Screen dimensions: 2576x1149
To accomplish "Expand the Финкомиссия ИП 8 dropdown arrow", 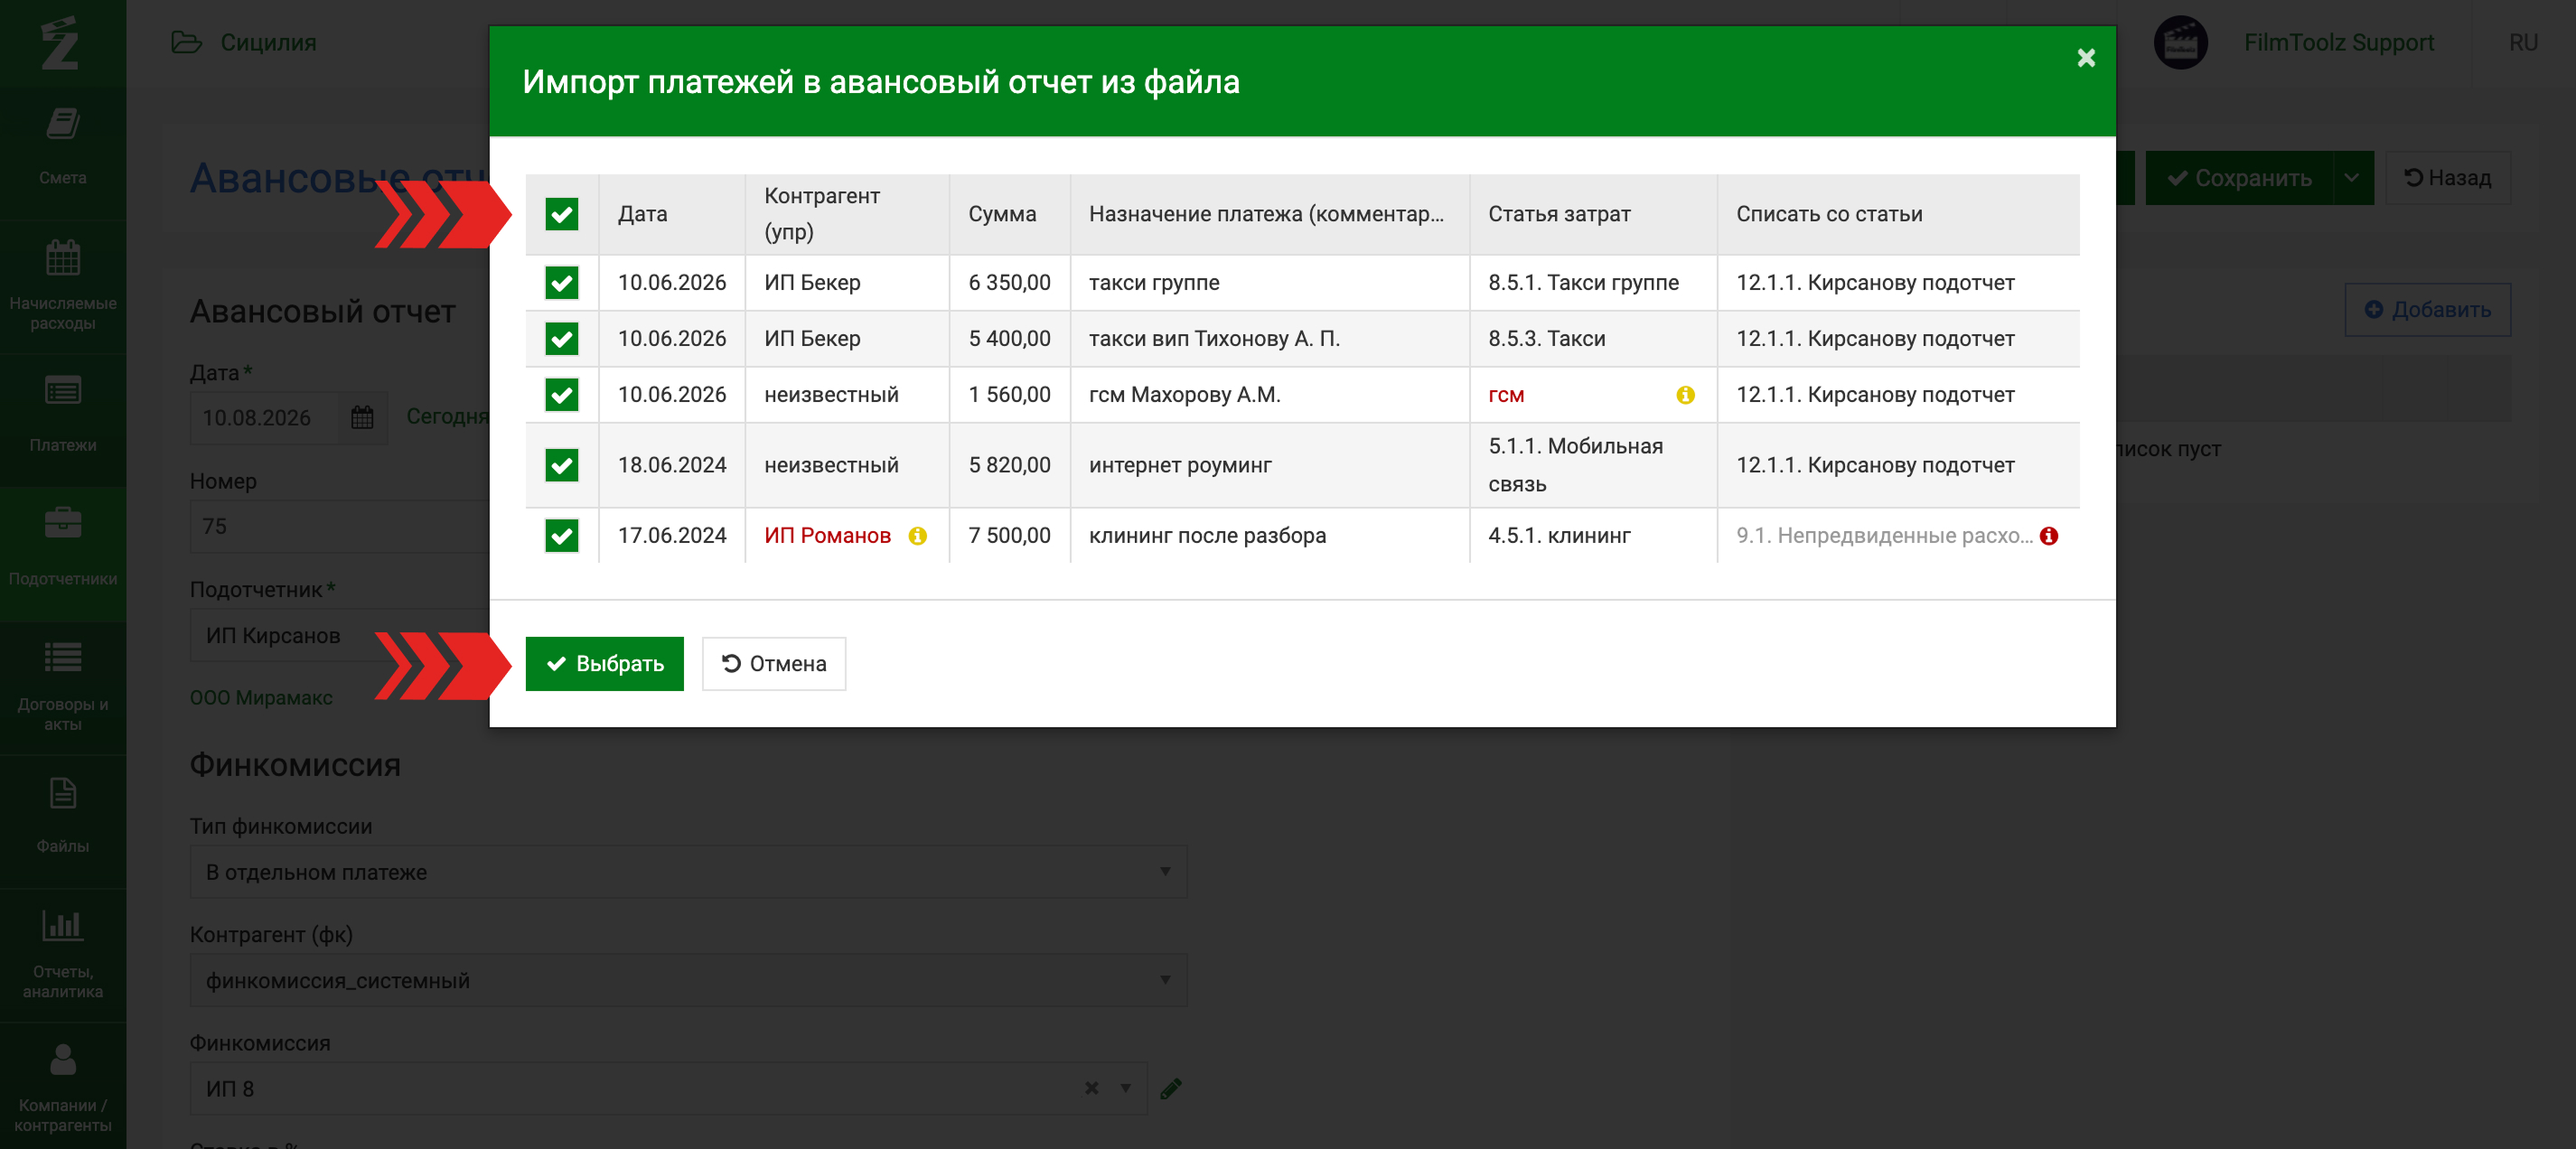I will (x=1125, y=1088).
